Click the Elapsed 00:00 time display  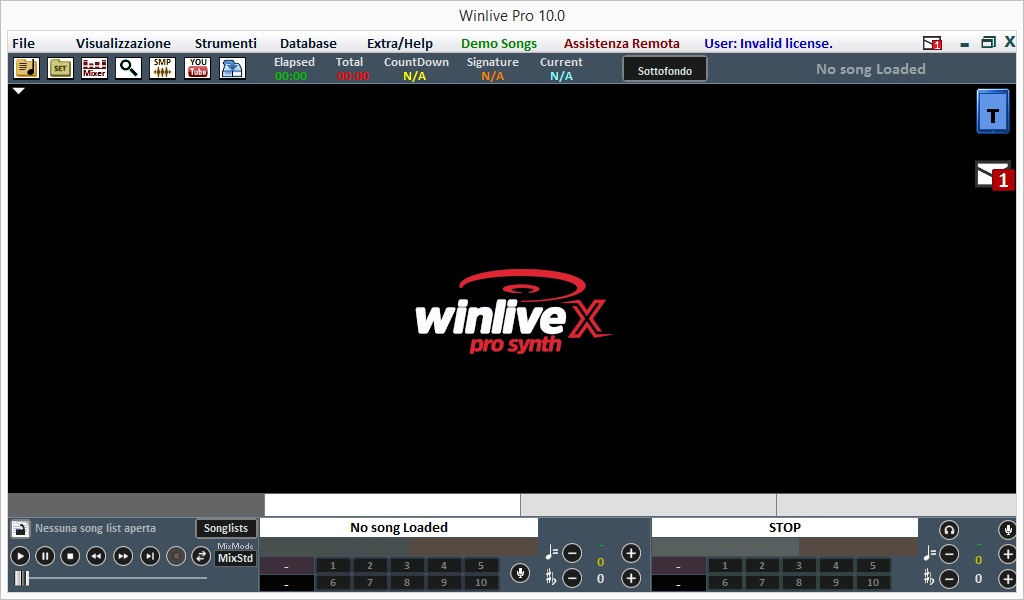click(291, 76)
